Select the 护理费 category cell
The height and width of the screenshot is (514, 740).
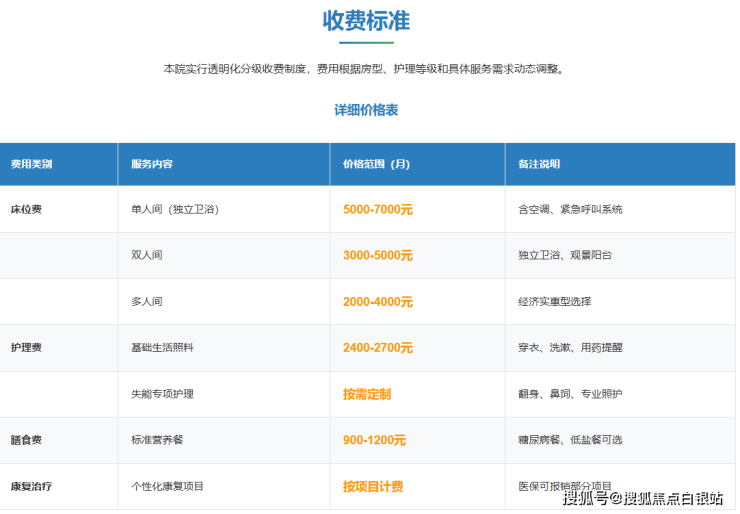tap(26, 347)
